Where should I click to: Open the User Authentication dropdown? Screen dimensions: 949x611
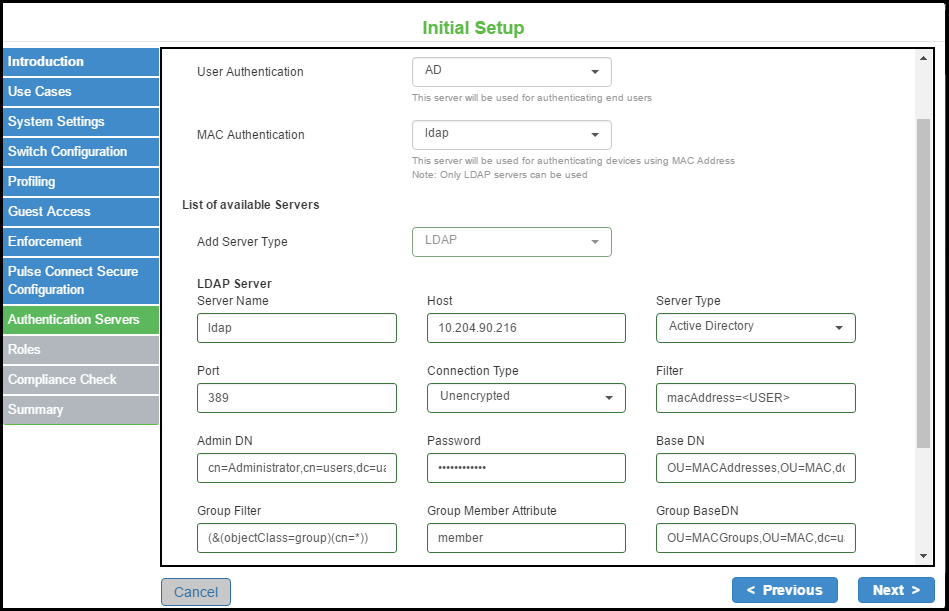[511, 72]
